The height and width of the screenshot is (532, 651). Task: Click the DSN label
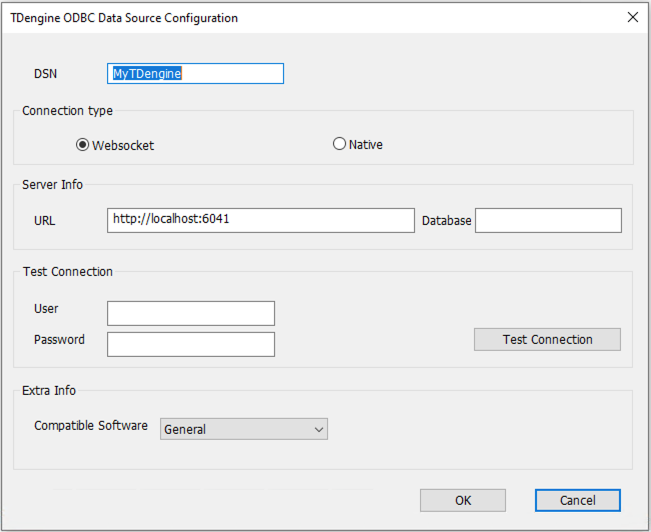click(x=46, y=73)
